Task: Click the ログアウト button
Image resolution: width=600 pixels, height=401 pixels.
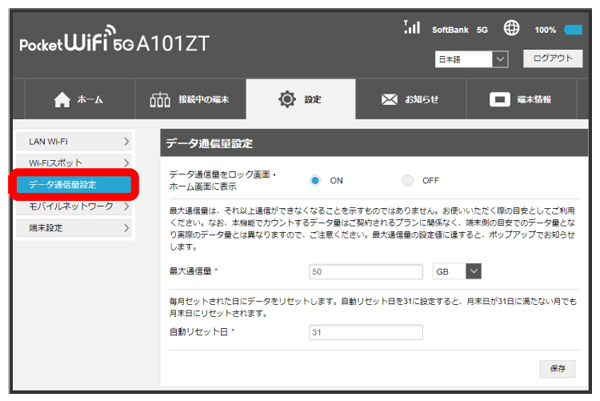Action: pyautogui.click(x=552, y=59)
